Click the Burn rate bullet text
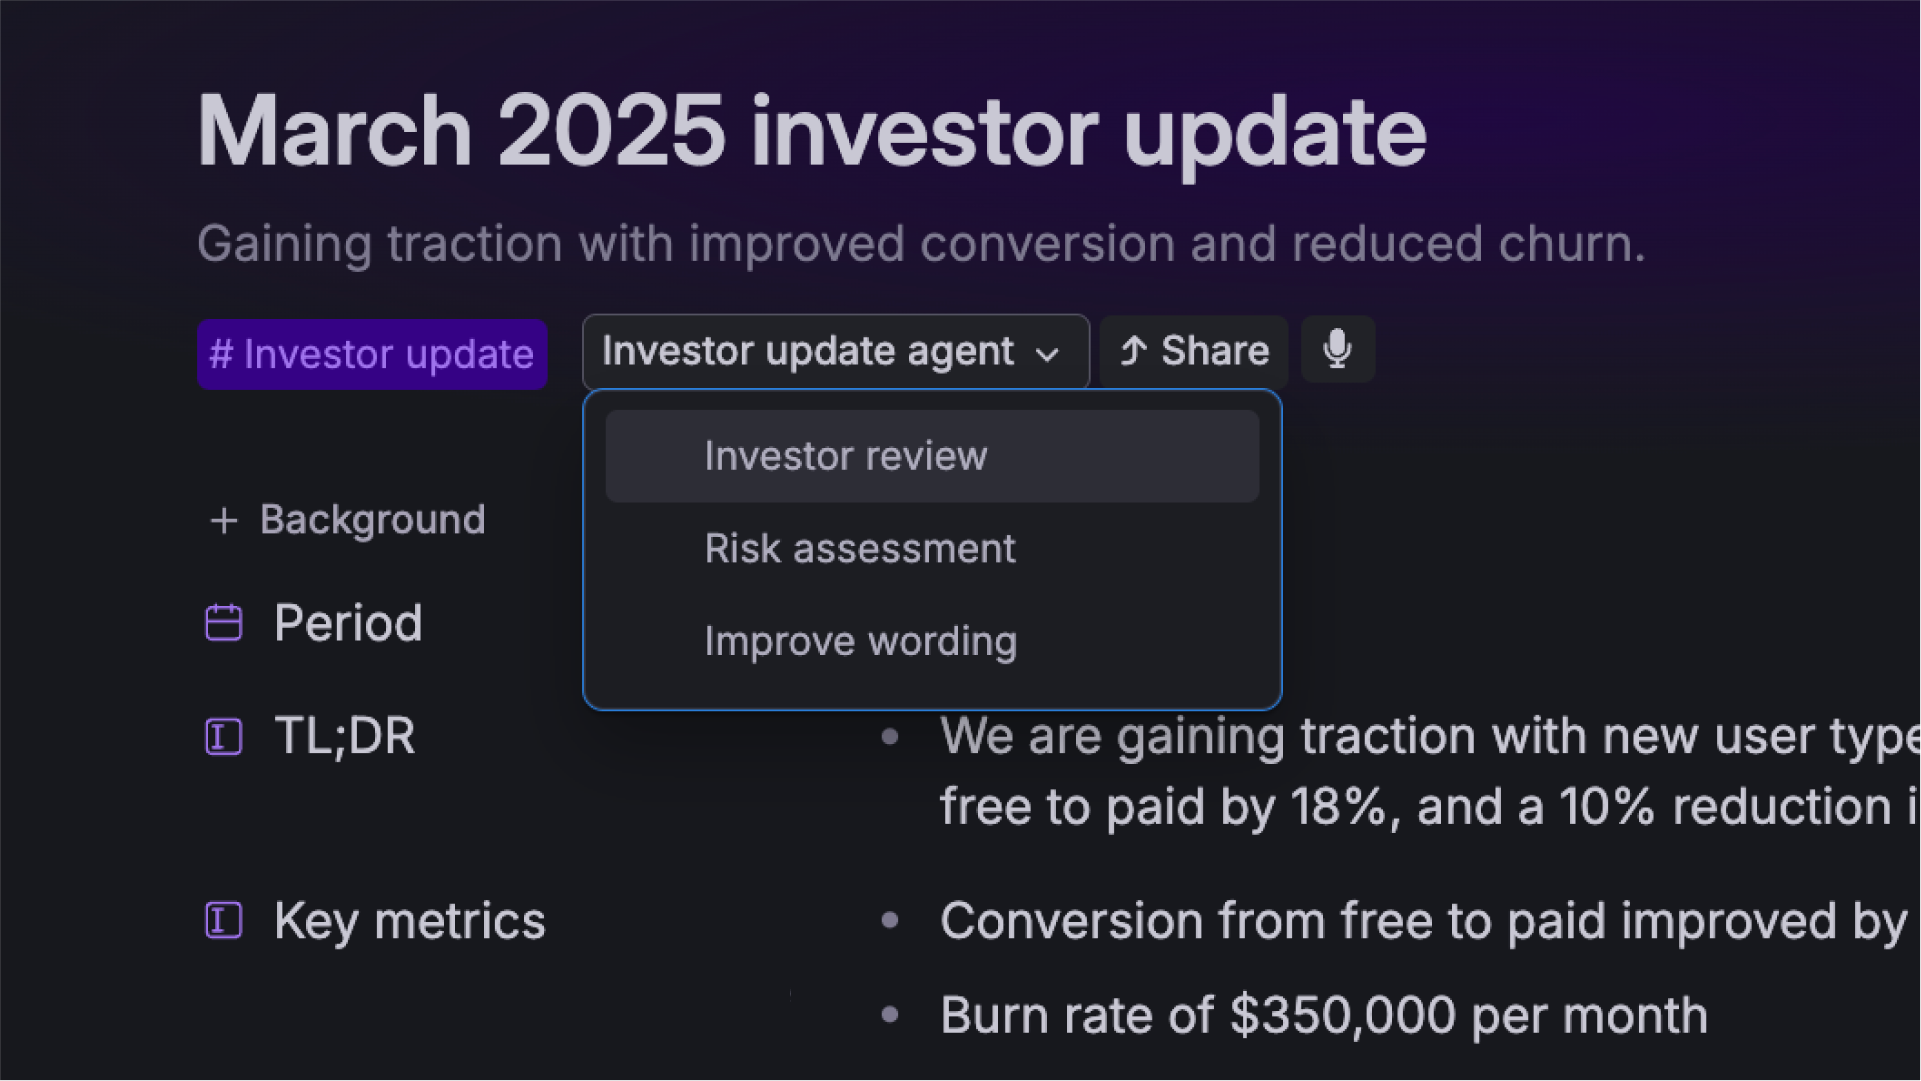 coord(1323,1016)
